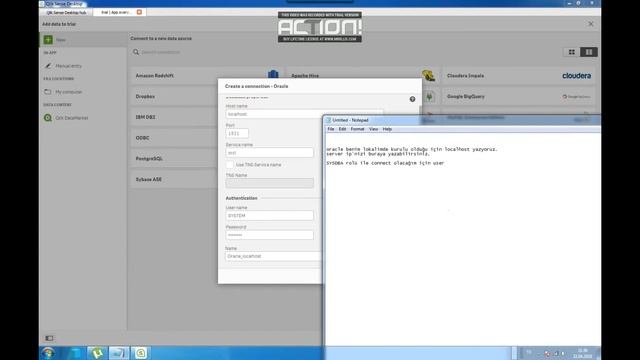Click the cloudera logo
Viewport: 640px width, 360px height.
pos(576,76)
